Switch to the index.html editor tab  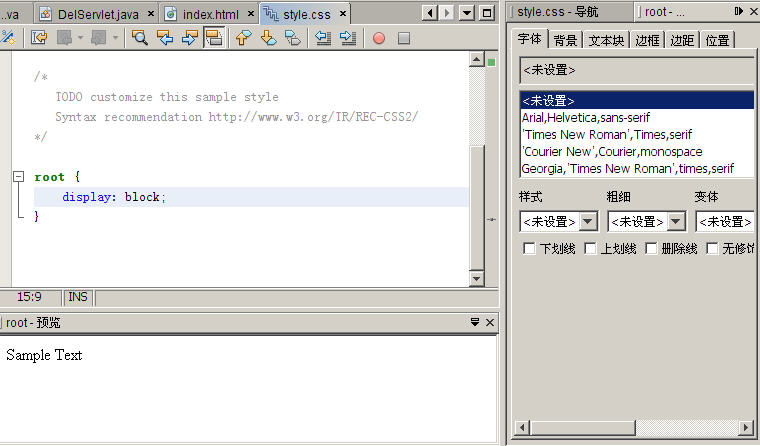[x=210, y=14]
